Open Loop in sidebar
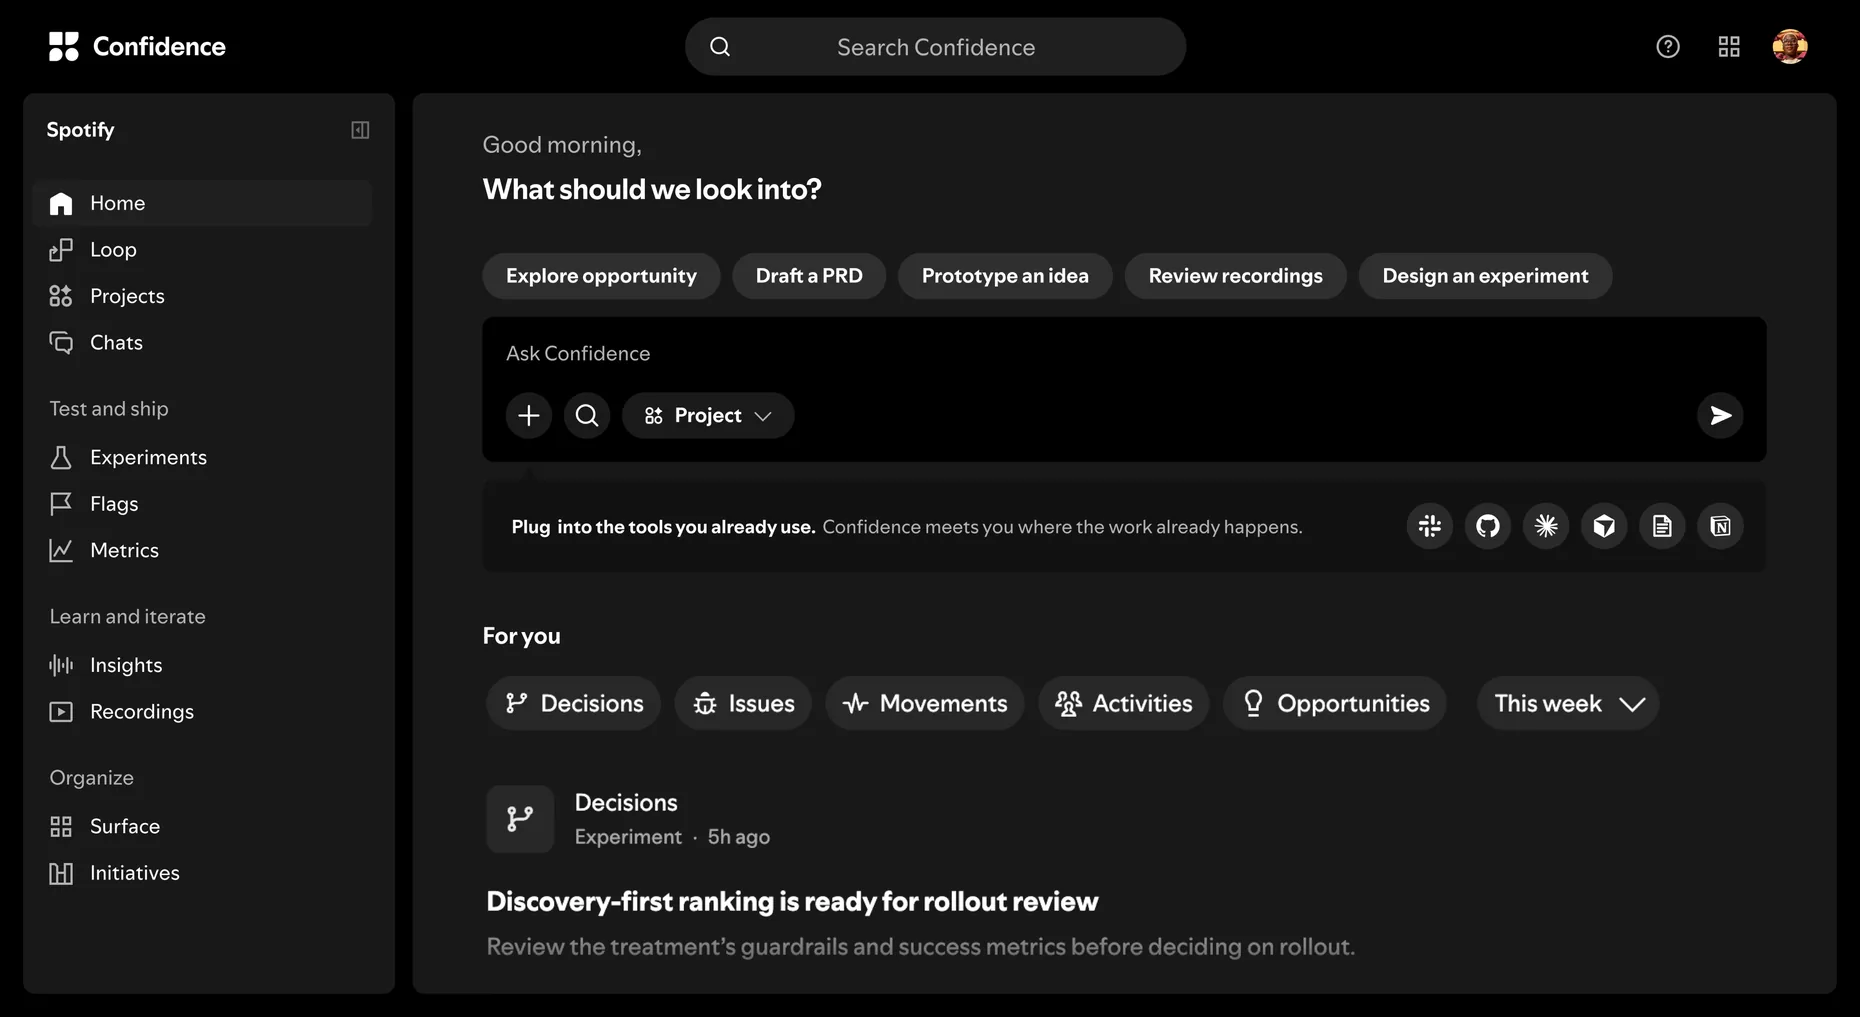 click(x=203, y=250)
